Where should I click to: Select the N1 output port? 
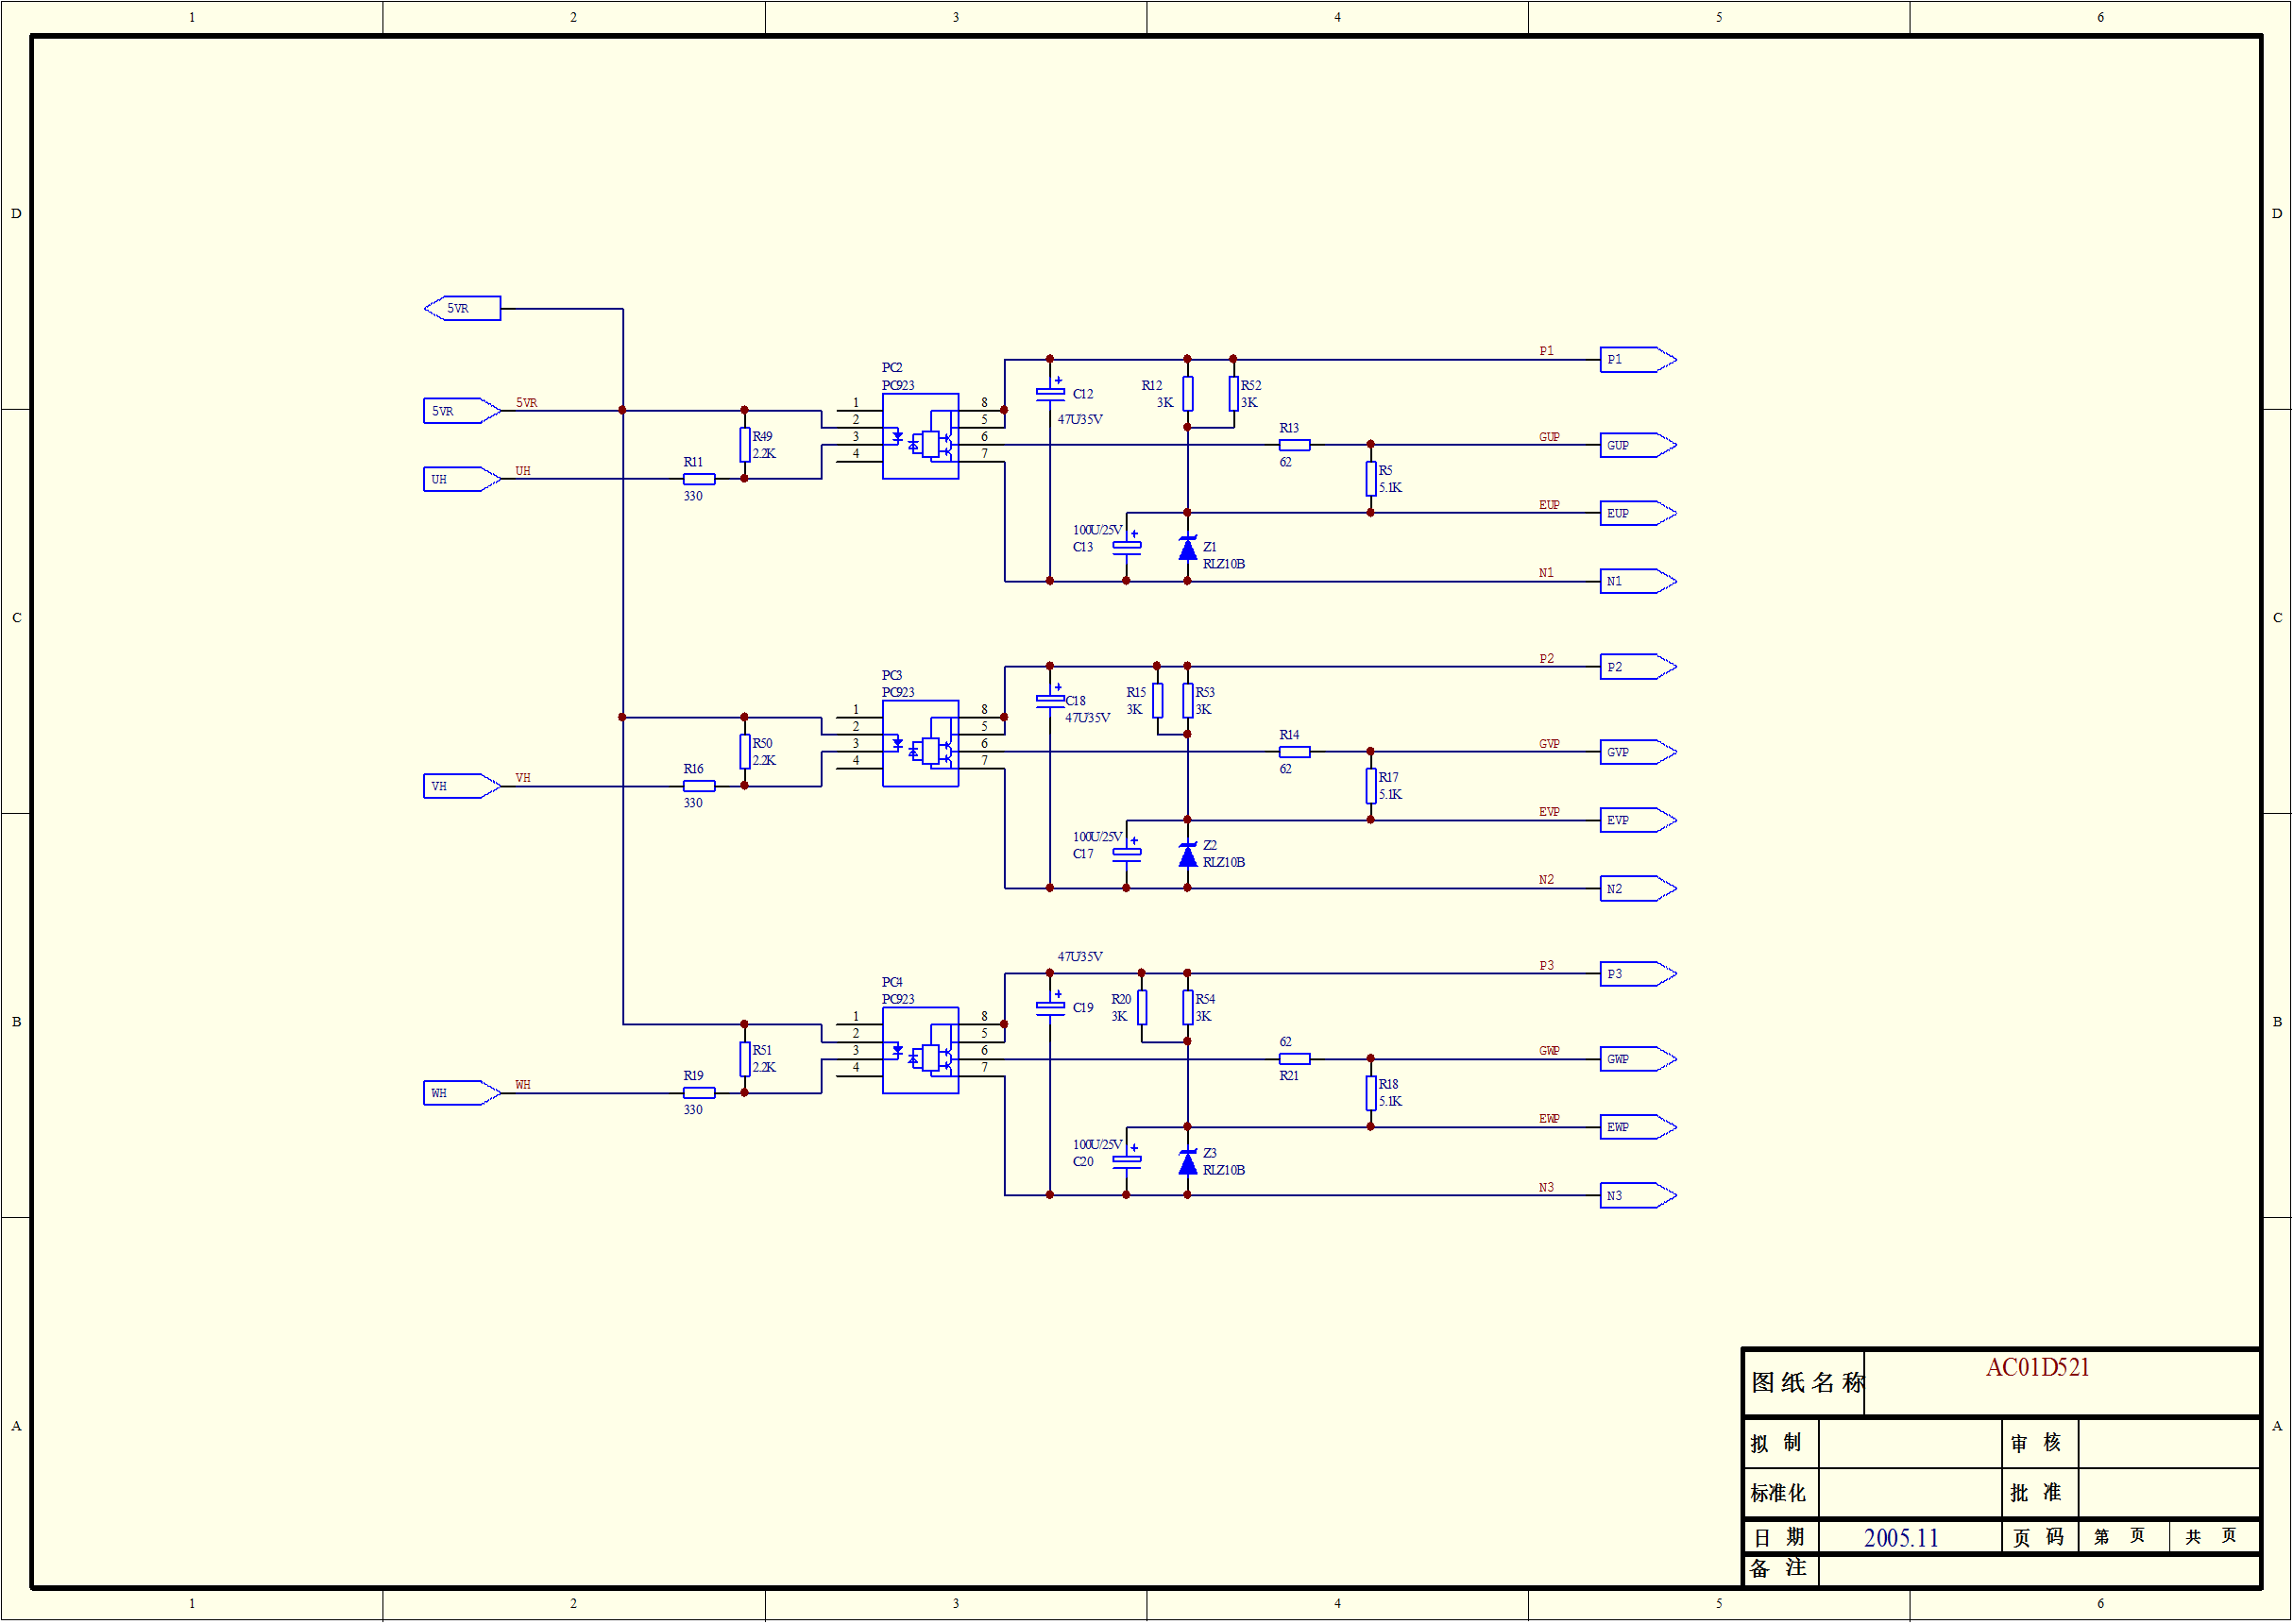coord(1639,581)
